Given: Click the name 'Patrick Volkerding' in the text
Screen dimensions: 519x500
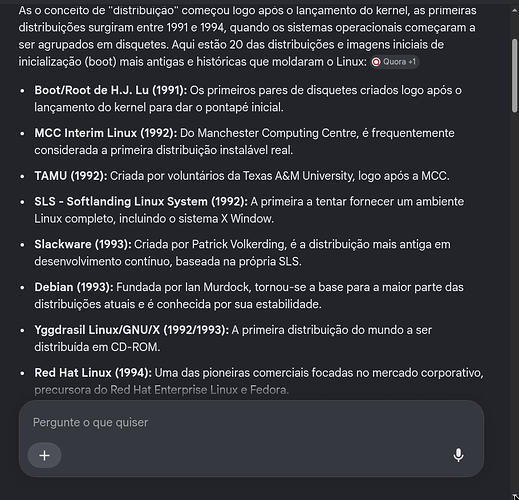Looking at the screenshot, I should click(239, 244).
